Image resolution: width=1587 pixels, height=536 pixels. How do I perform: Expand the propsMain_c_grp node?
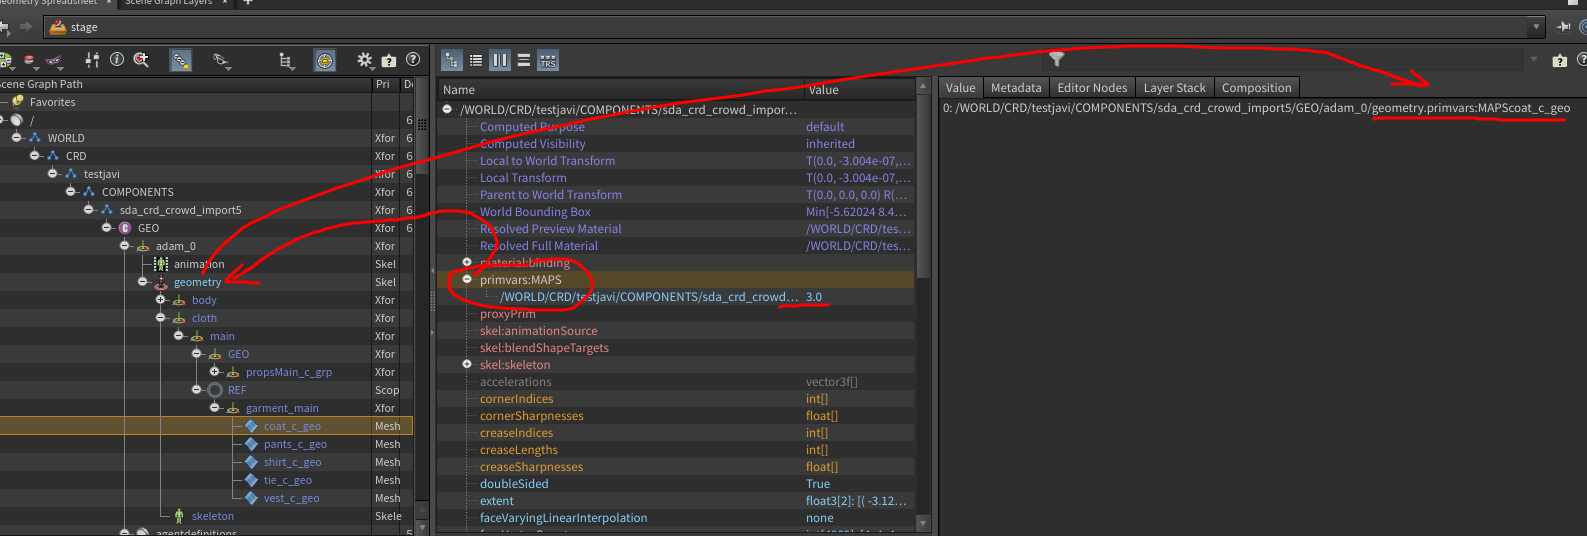214,371
